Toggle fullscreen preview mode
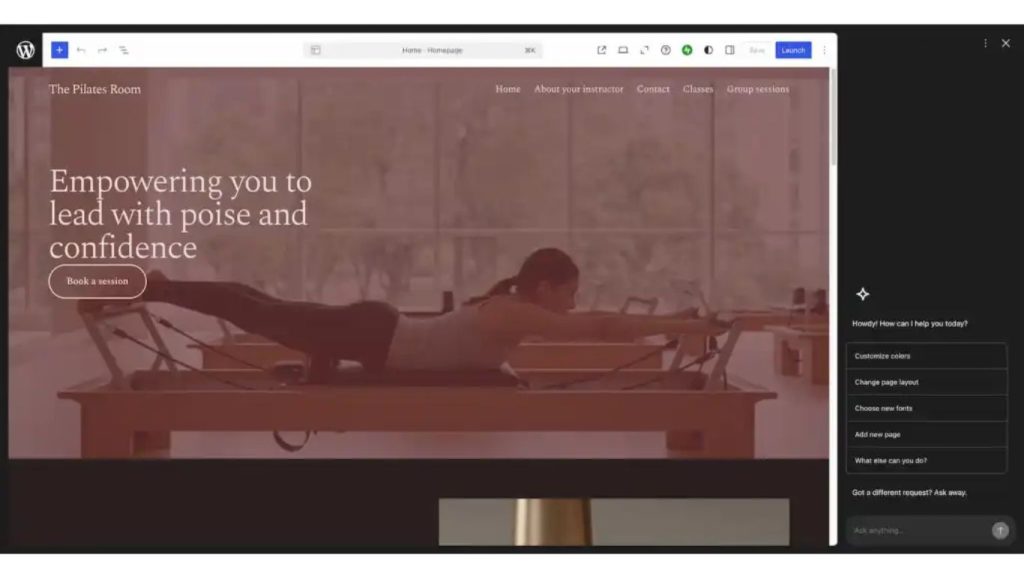The width and height of the screenshot is (1024, 576). click(645, 49)
